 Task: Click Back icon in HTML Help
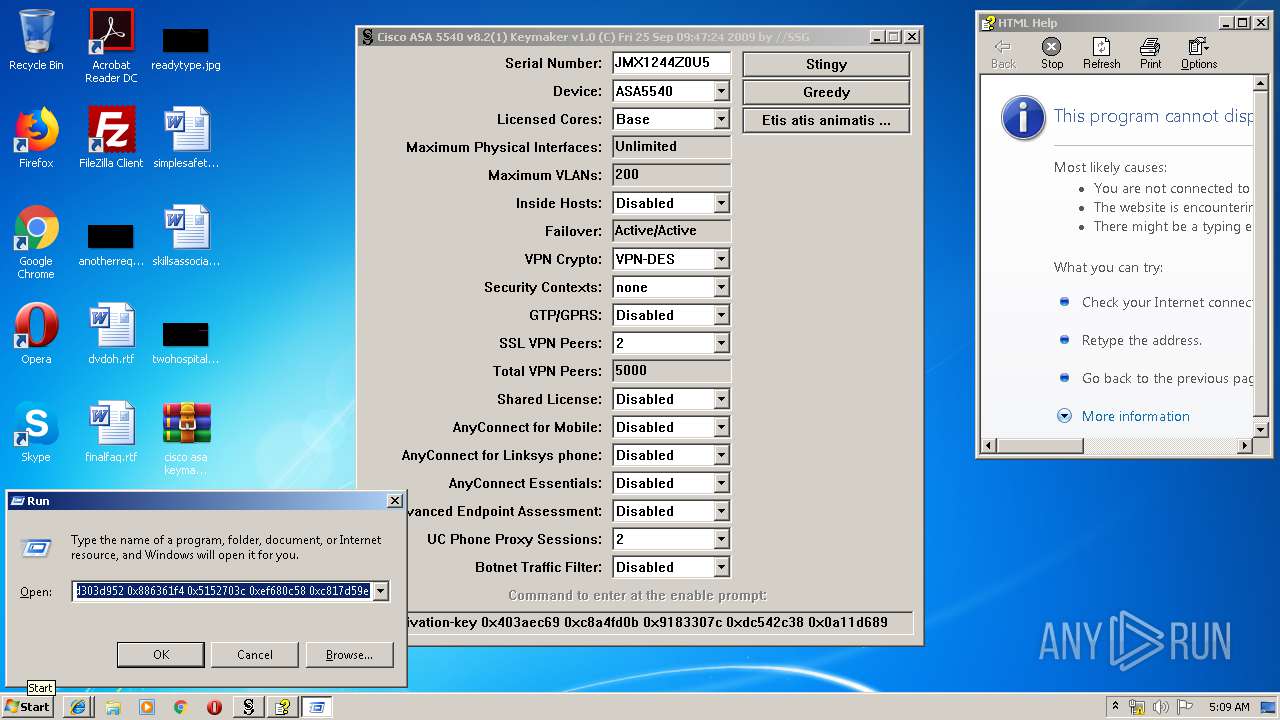1003,54
